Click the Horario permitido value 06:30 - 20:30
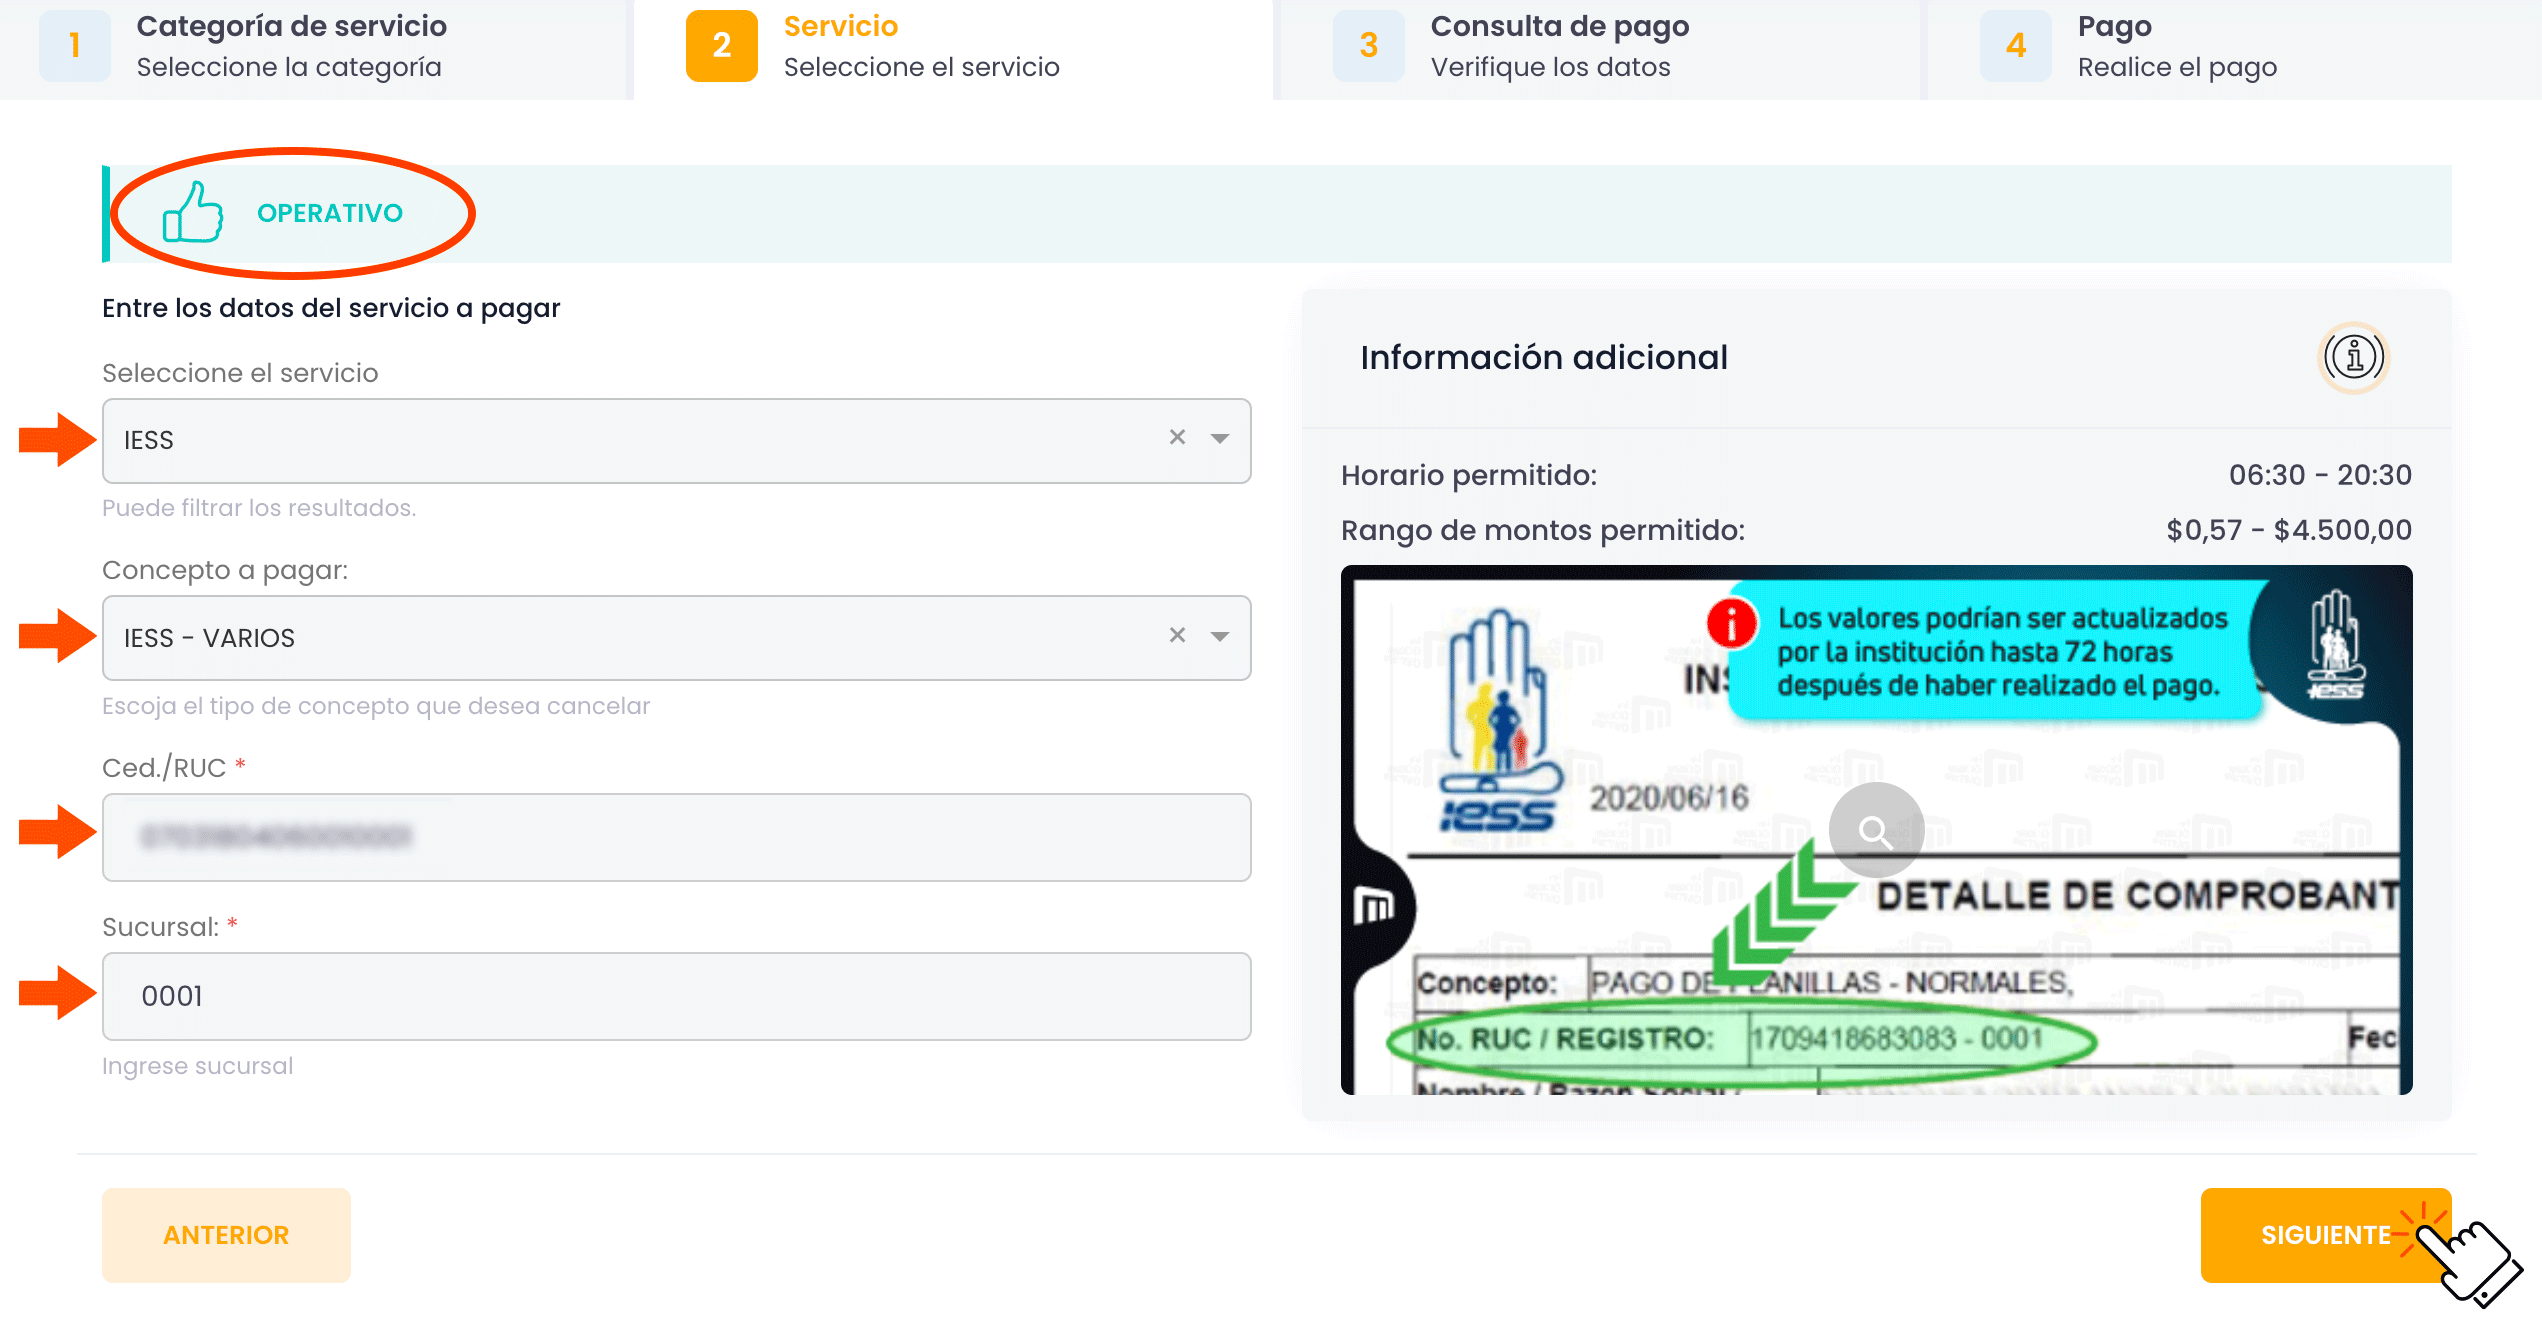Image resolution: width=2542 pixels, height=1332 pixels. [x=2320, y=475]
